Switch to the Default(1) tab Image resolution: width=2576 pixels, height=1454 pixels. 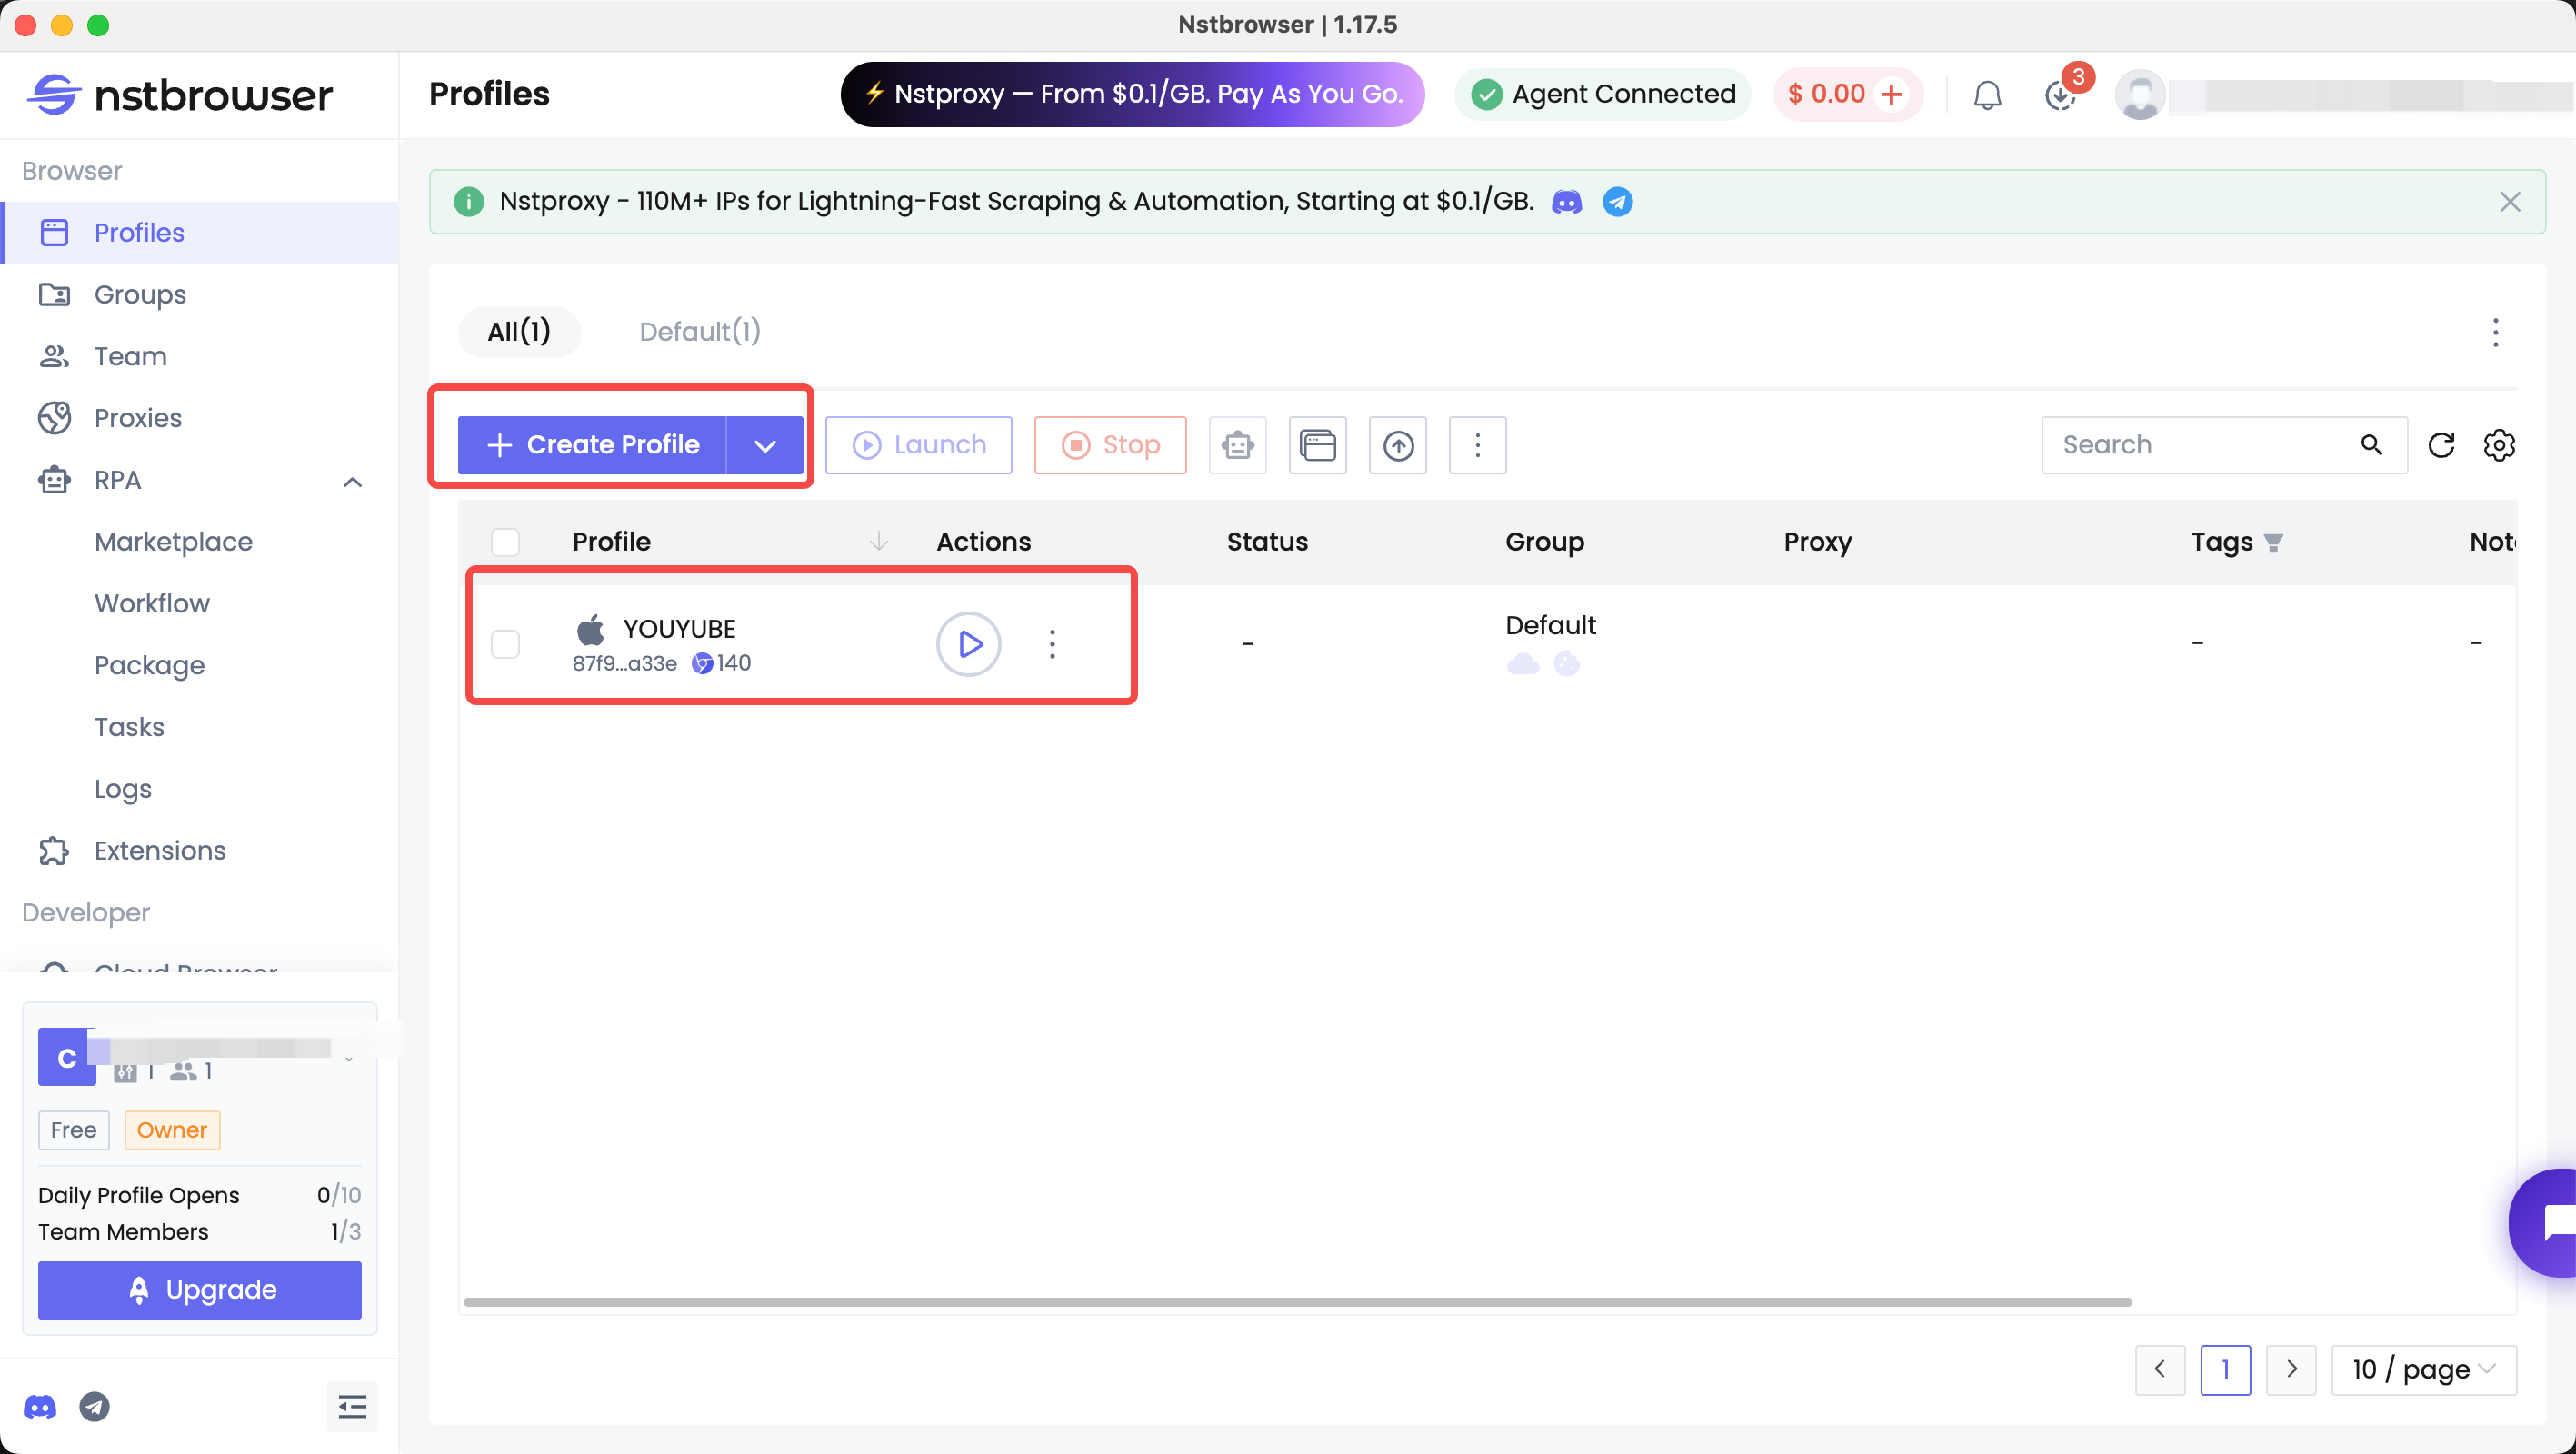point(698,331)
